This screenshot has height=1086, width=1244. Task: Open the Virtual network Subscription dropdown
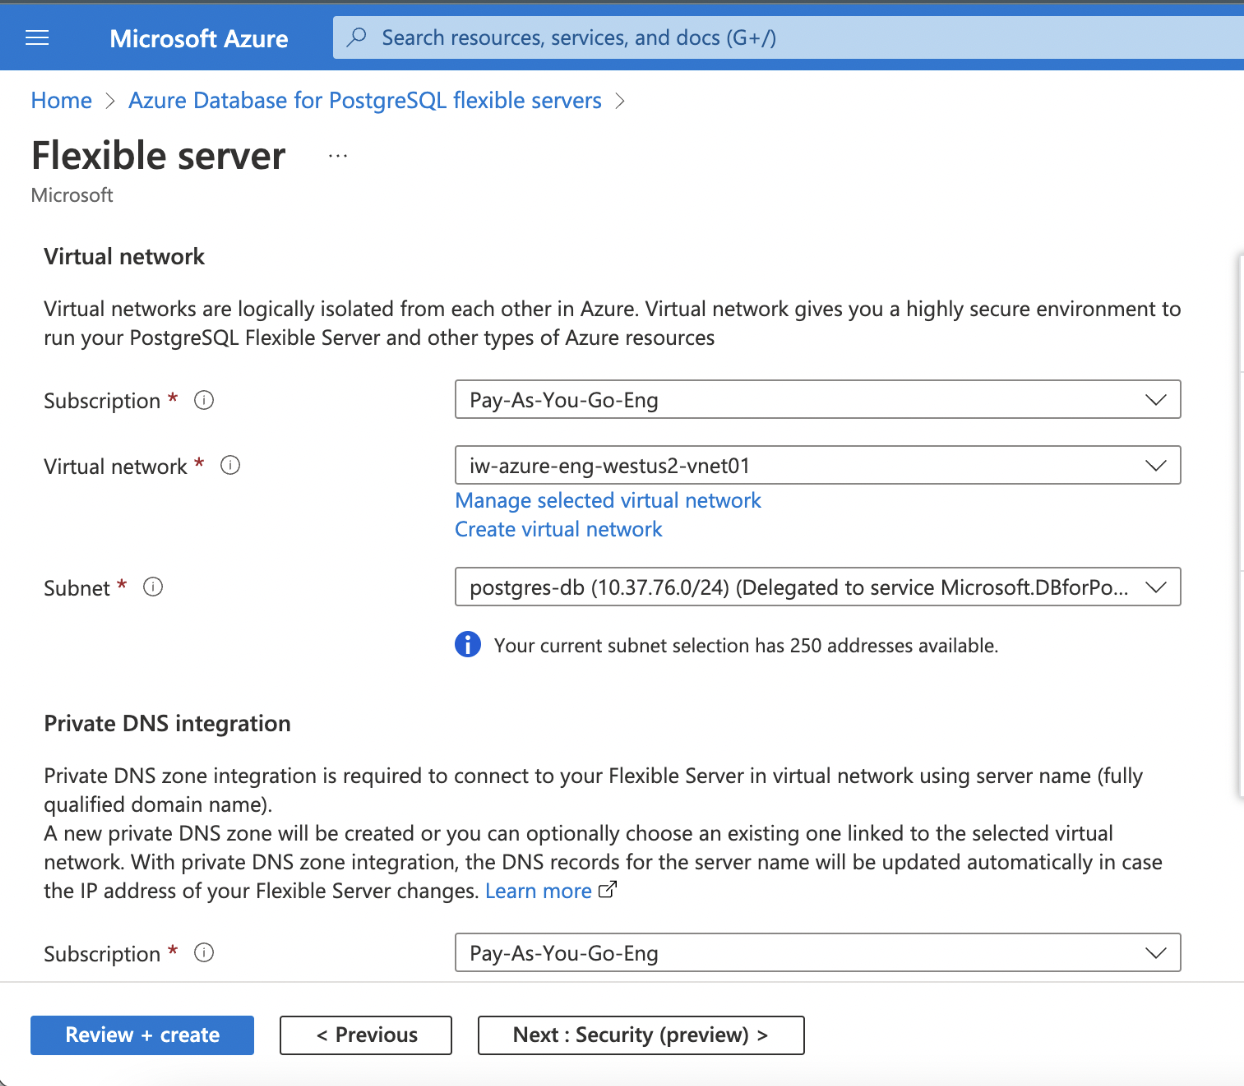[818, 400]
